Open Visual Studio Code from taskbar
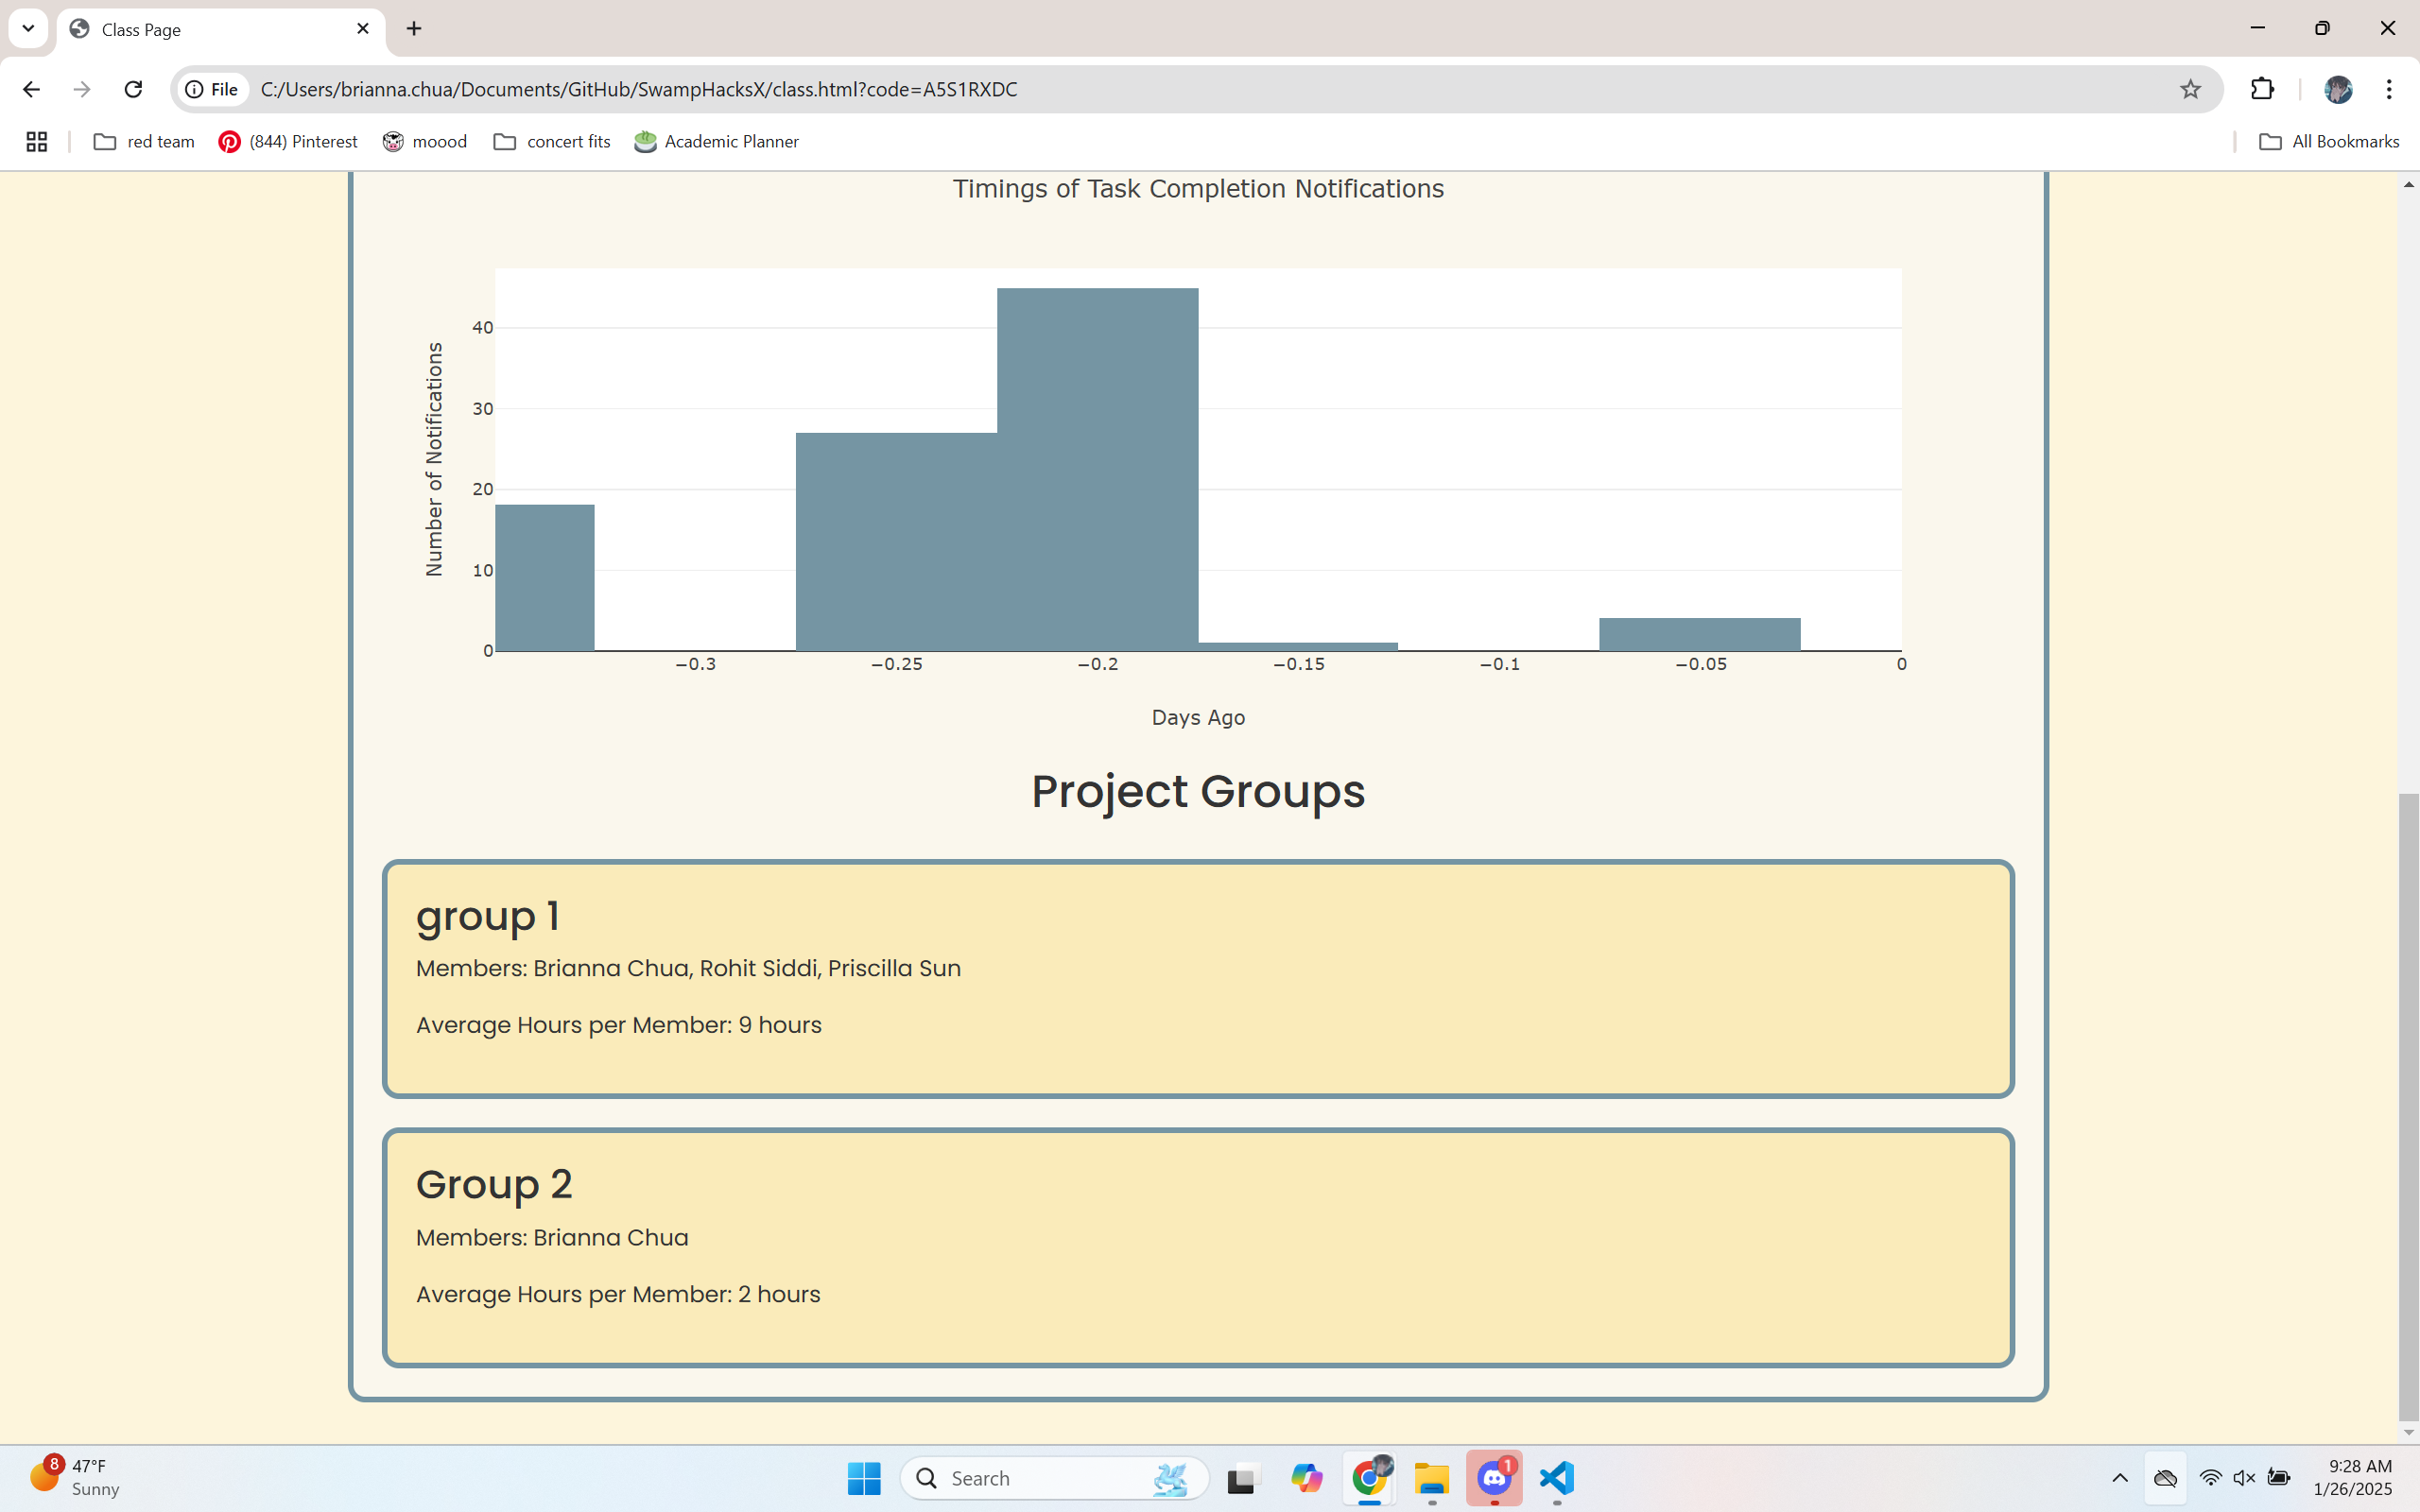 point(1557,1478)
